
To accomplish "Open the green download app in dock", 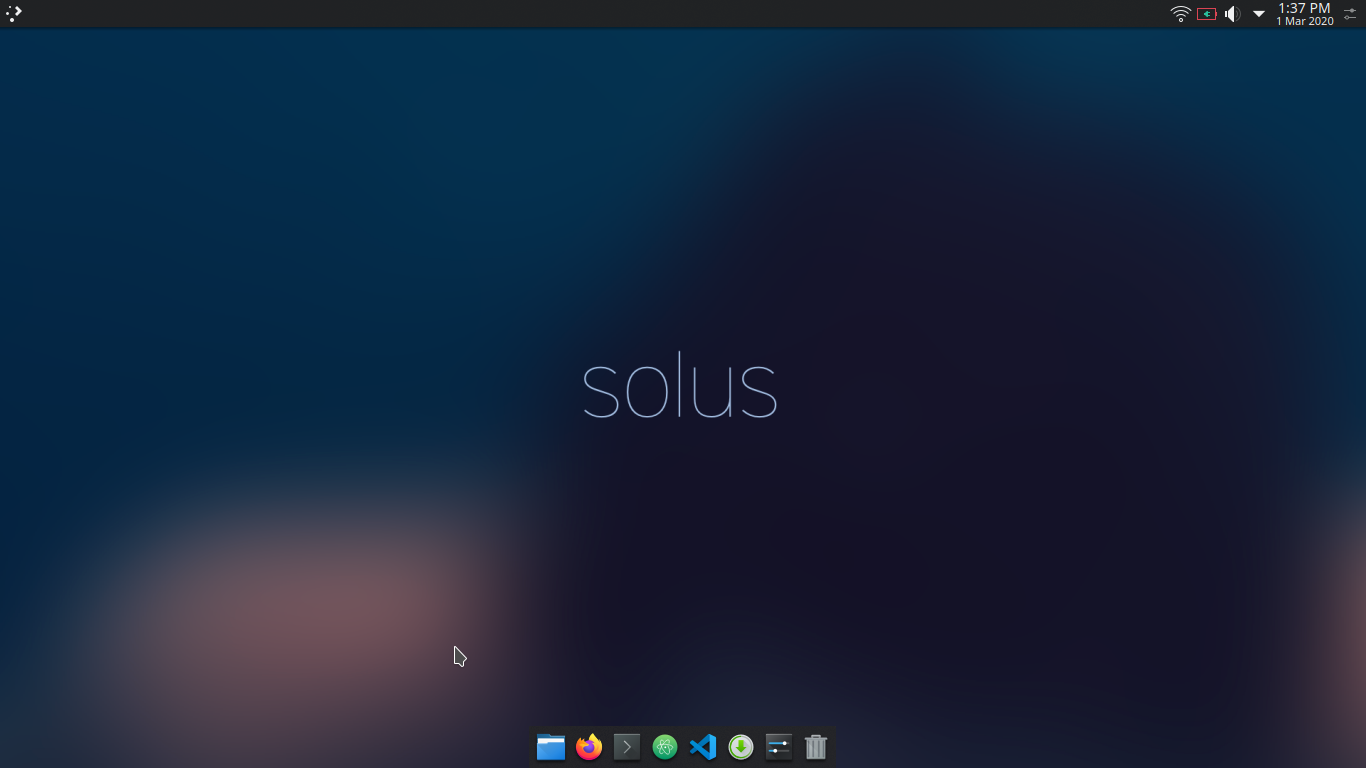I will click(741, 747).
